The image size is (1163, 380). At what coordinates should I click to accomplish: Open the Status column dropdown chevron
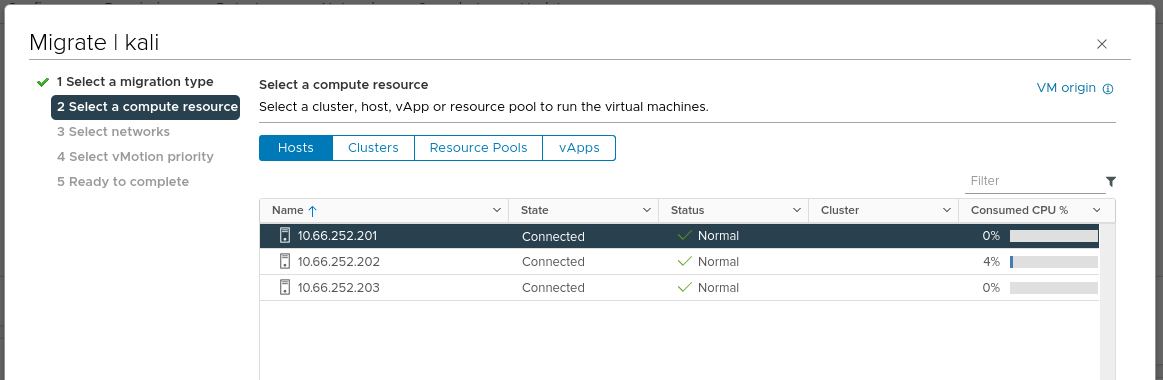click(x=797, y=211)
